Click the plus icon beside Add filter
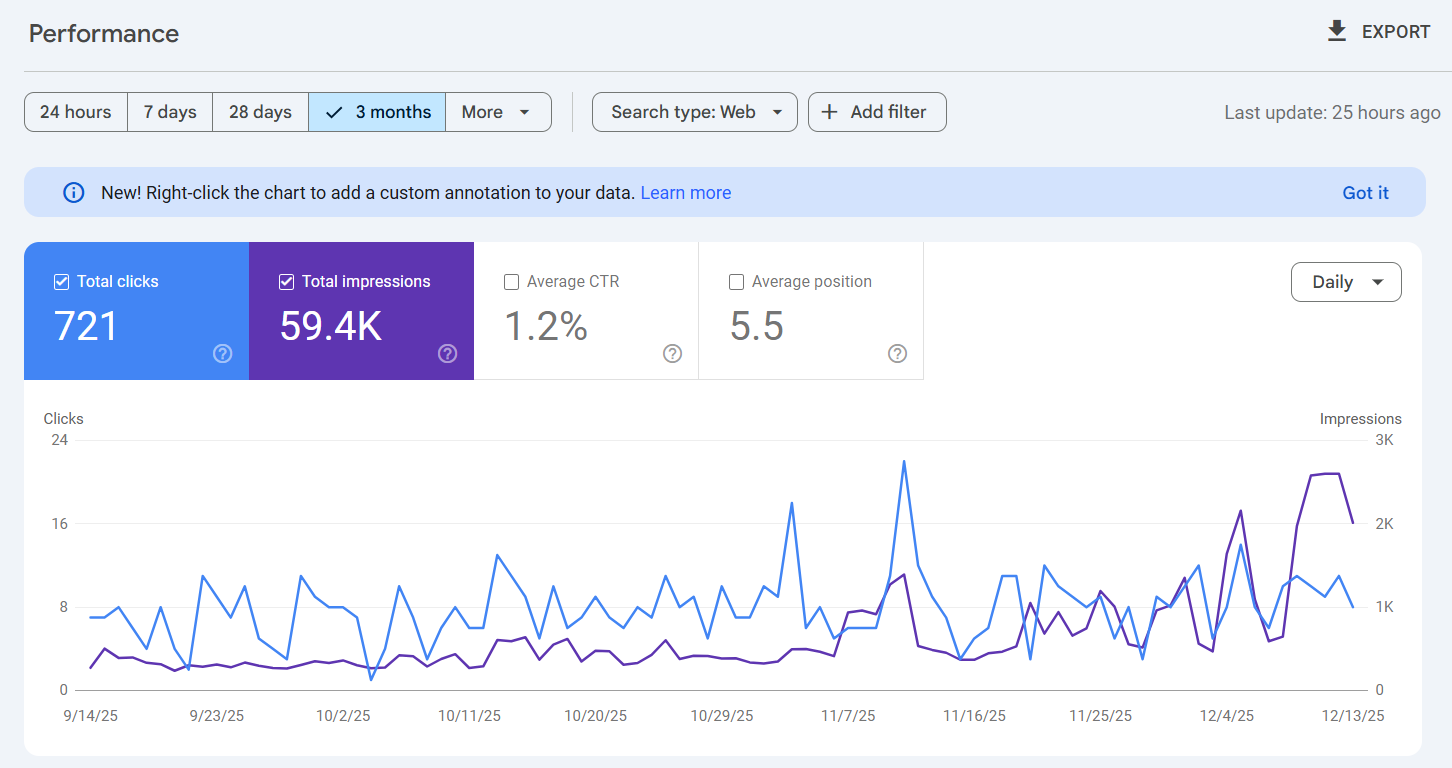Viewport: 1452px width, 768px height. tap(829, 112)
